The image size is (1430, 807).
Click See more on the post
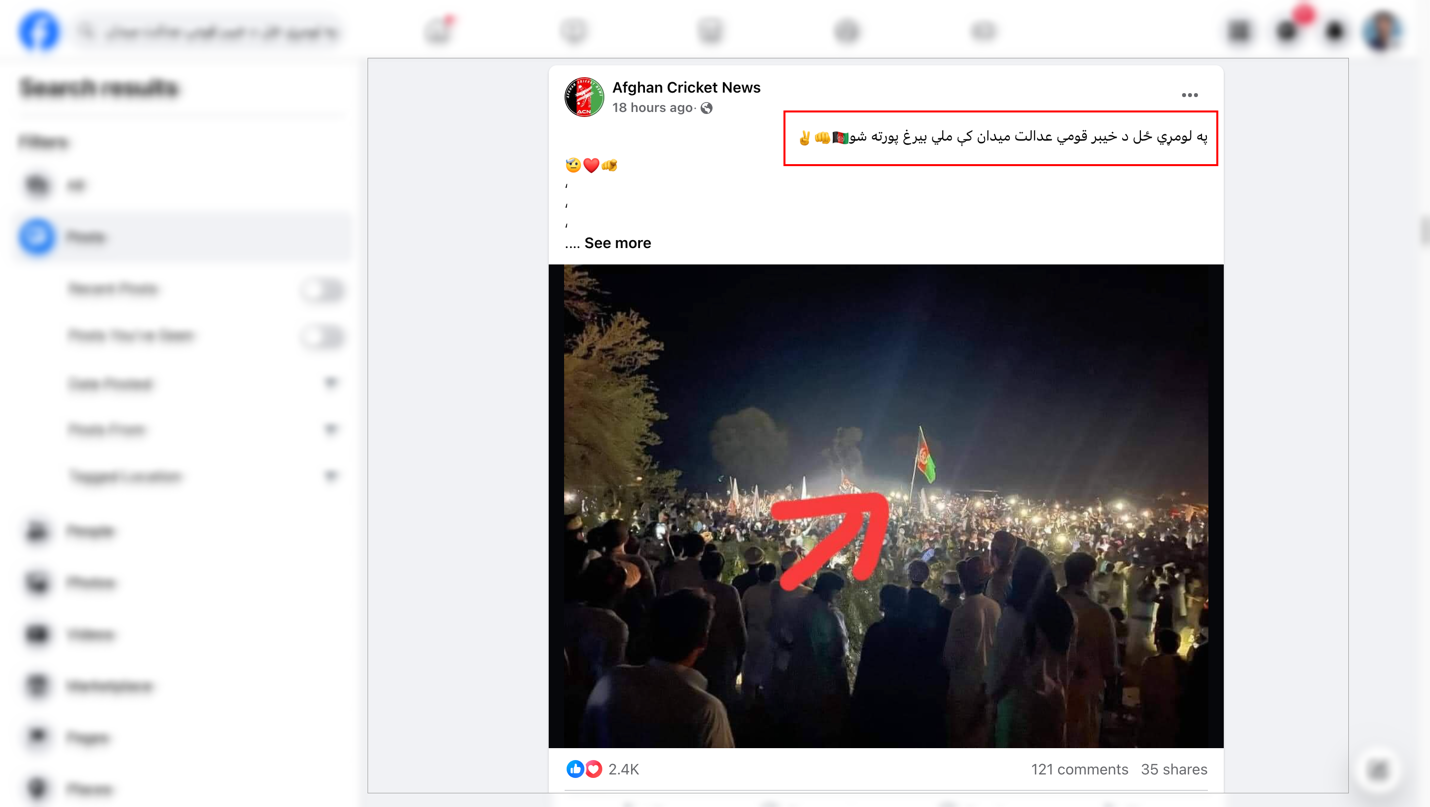coord(618,243)
